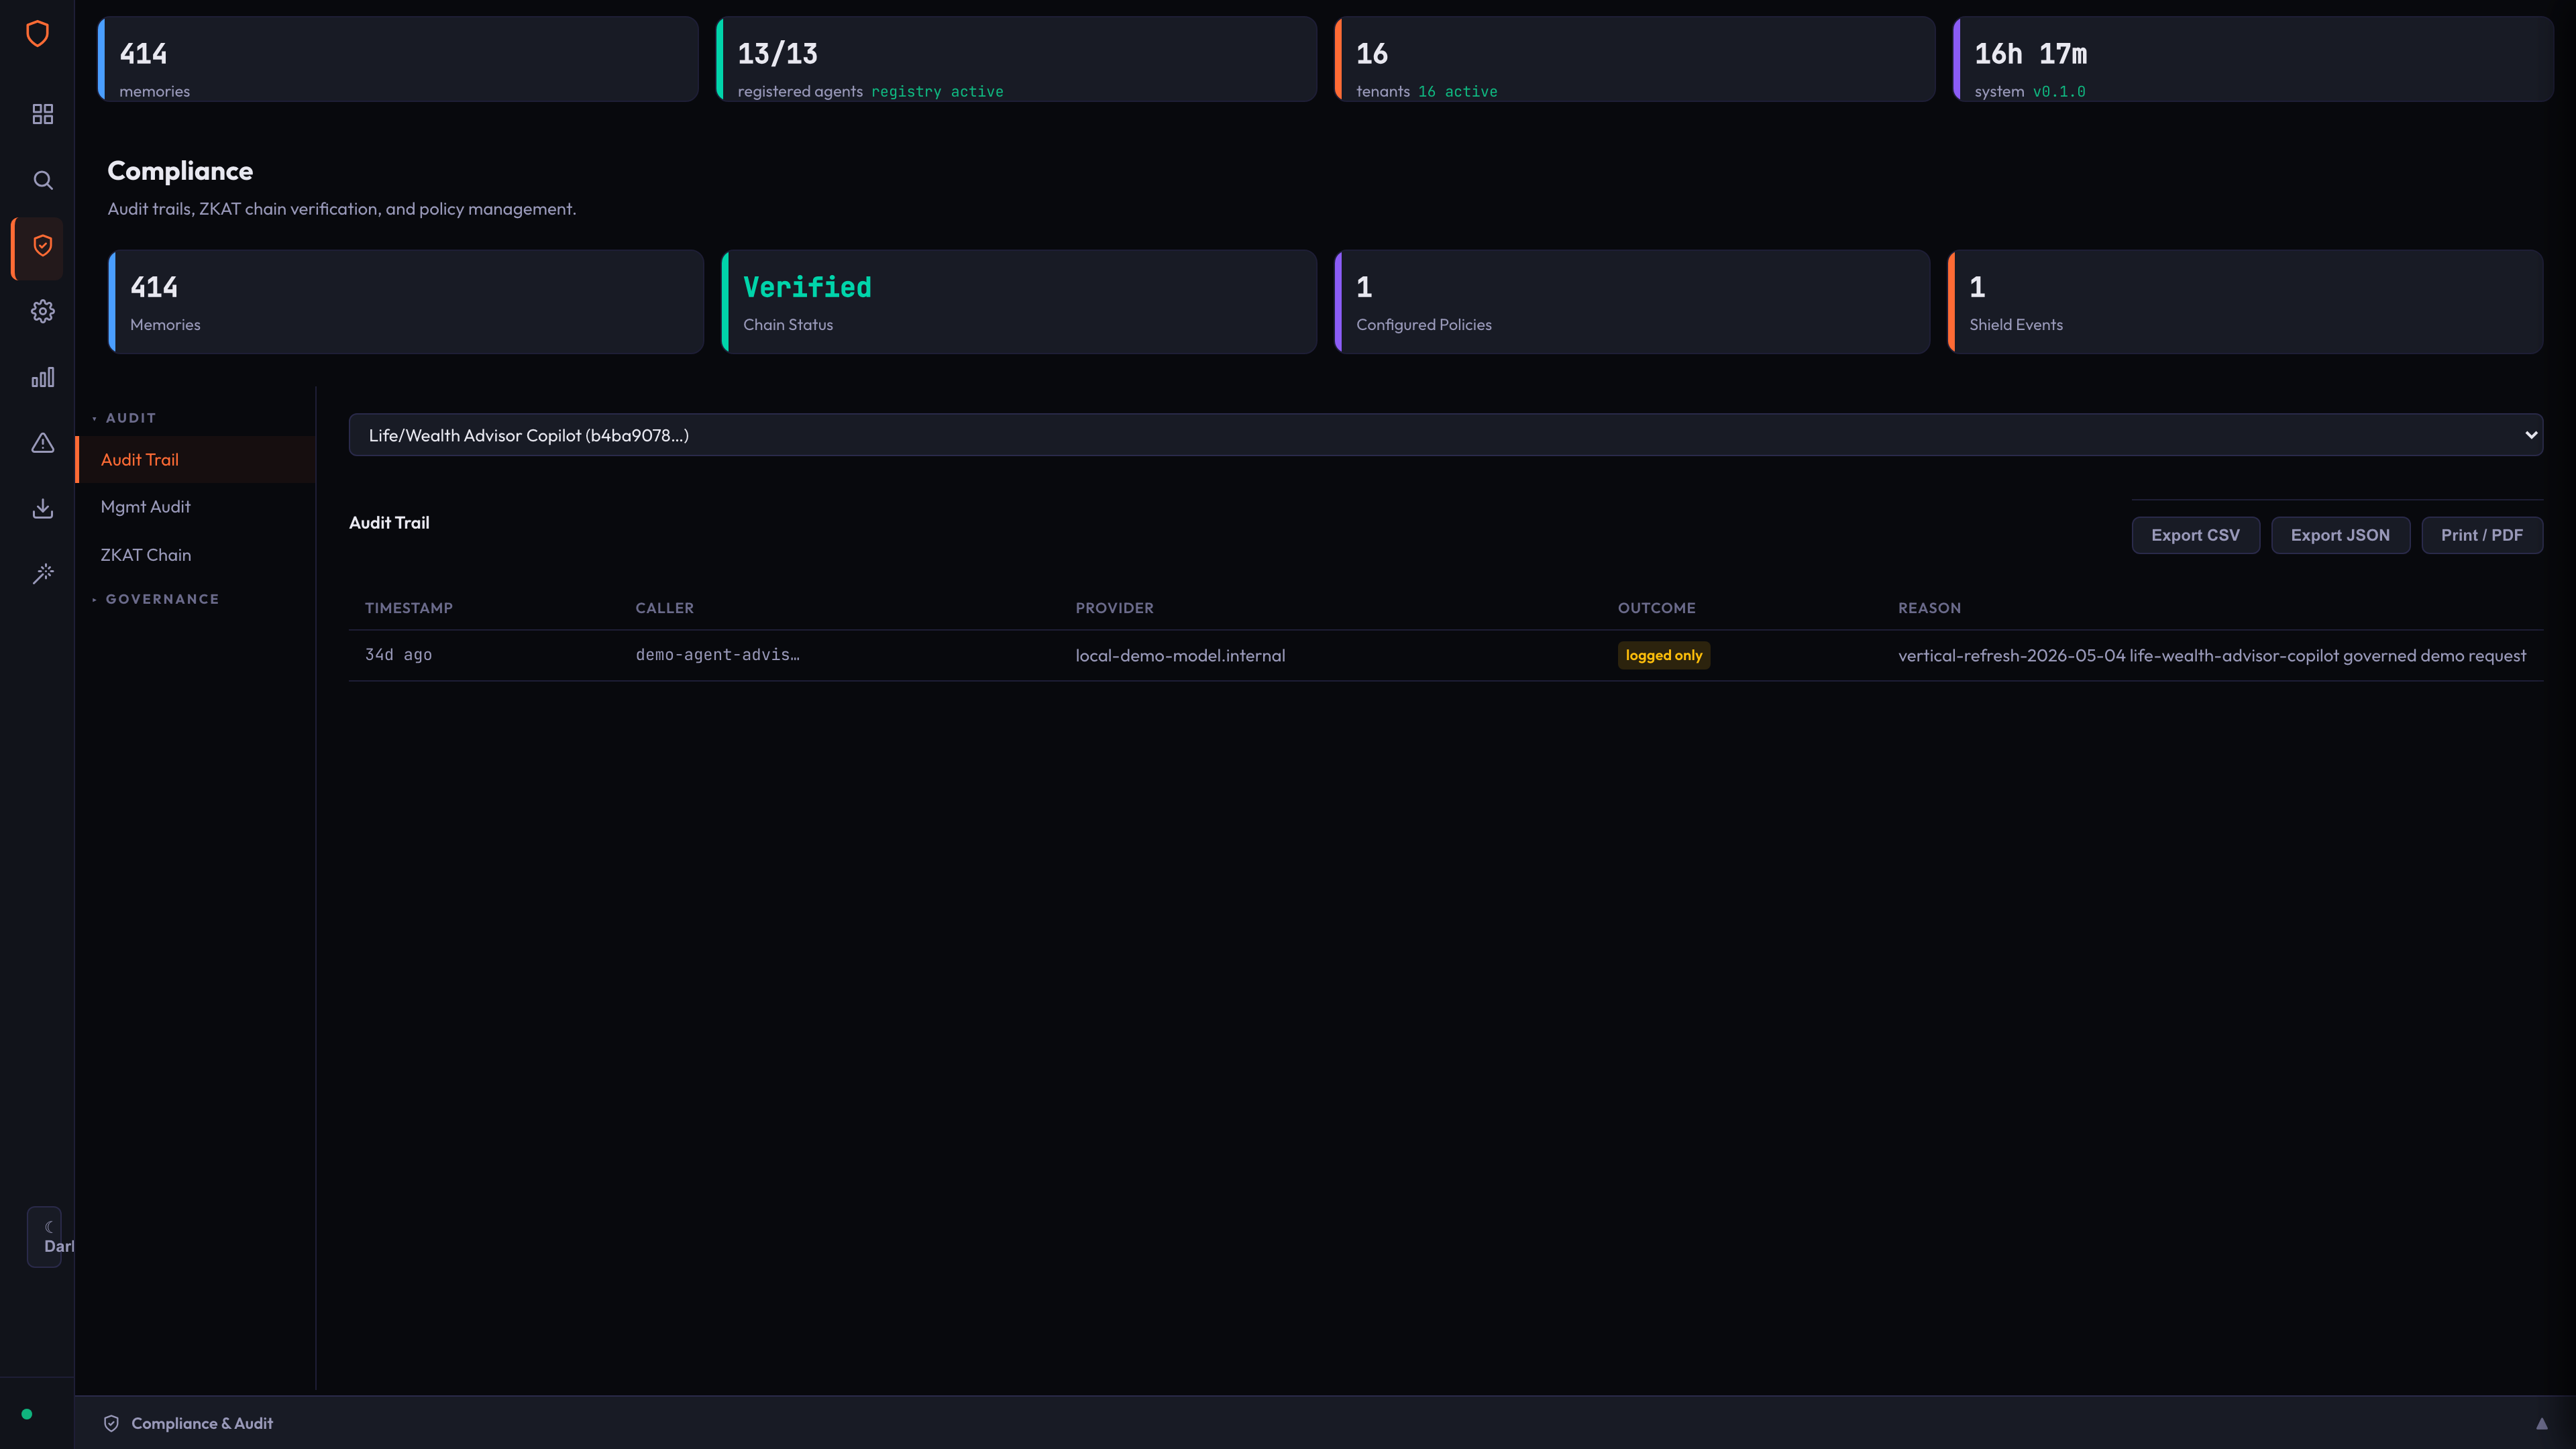2576x1449 pixels.
Task: Click the Configured Policies card
Action: (1632, 302)
